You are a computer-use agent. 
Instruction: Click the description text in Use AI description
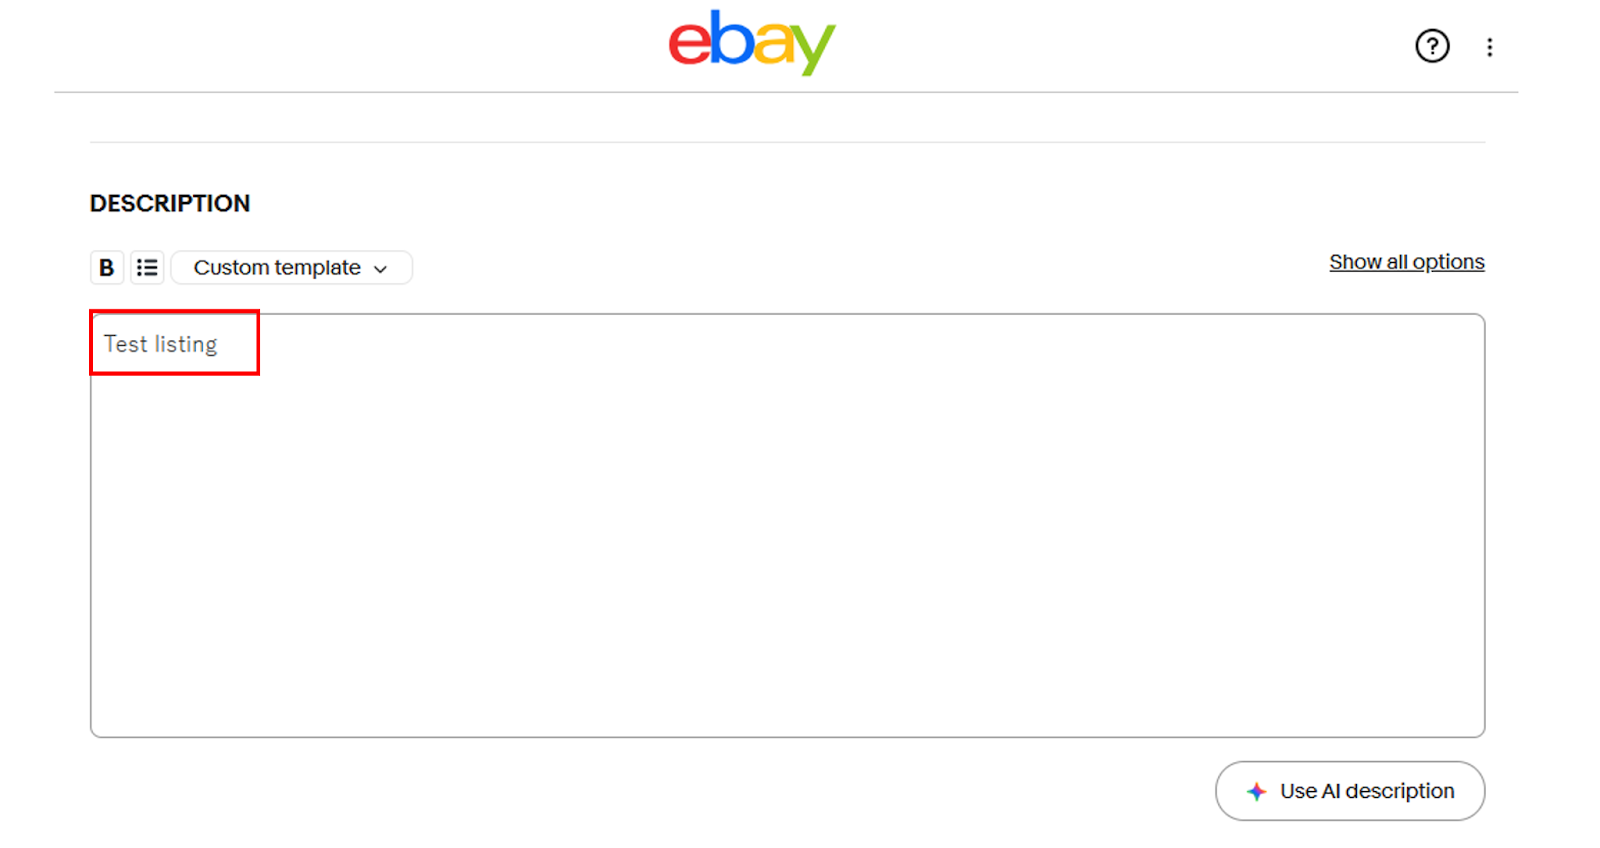pyautogui.click(x=1400, y=791)
